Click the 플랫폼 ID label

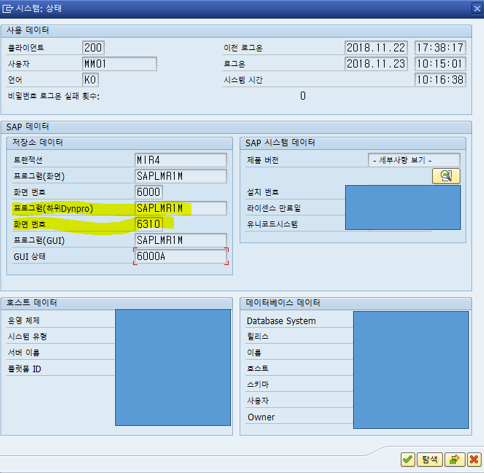(24, 369)
